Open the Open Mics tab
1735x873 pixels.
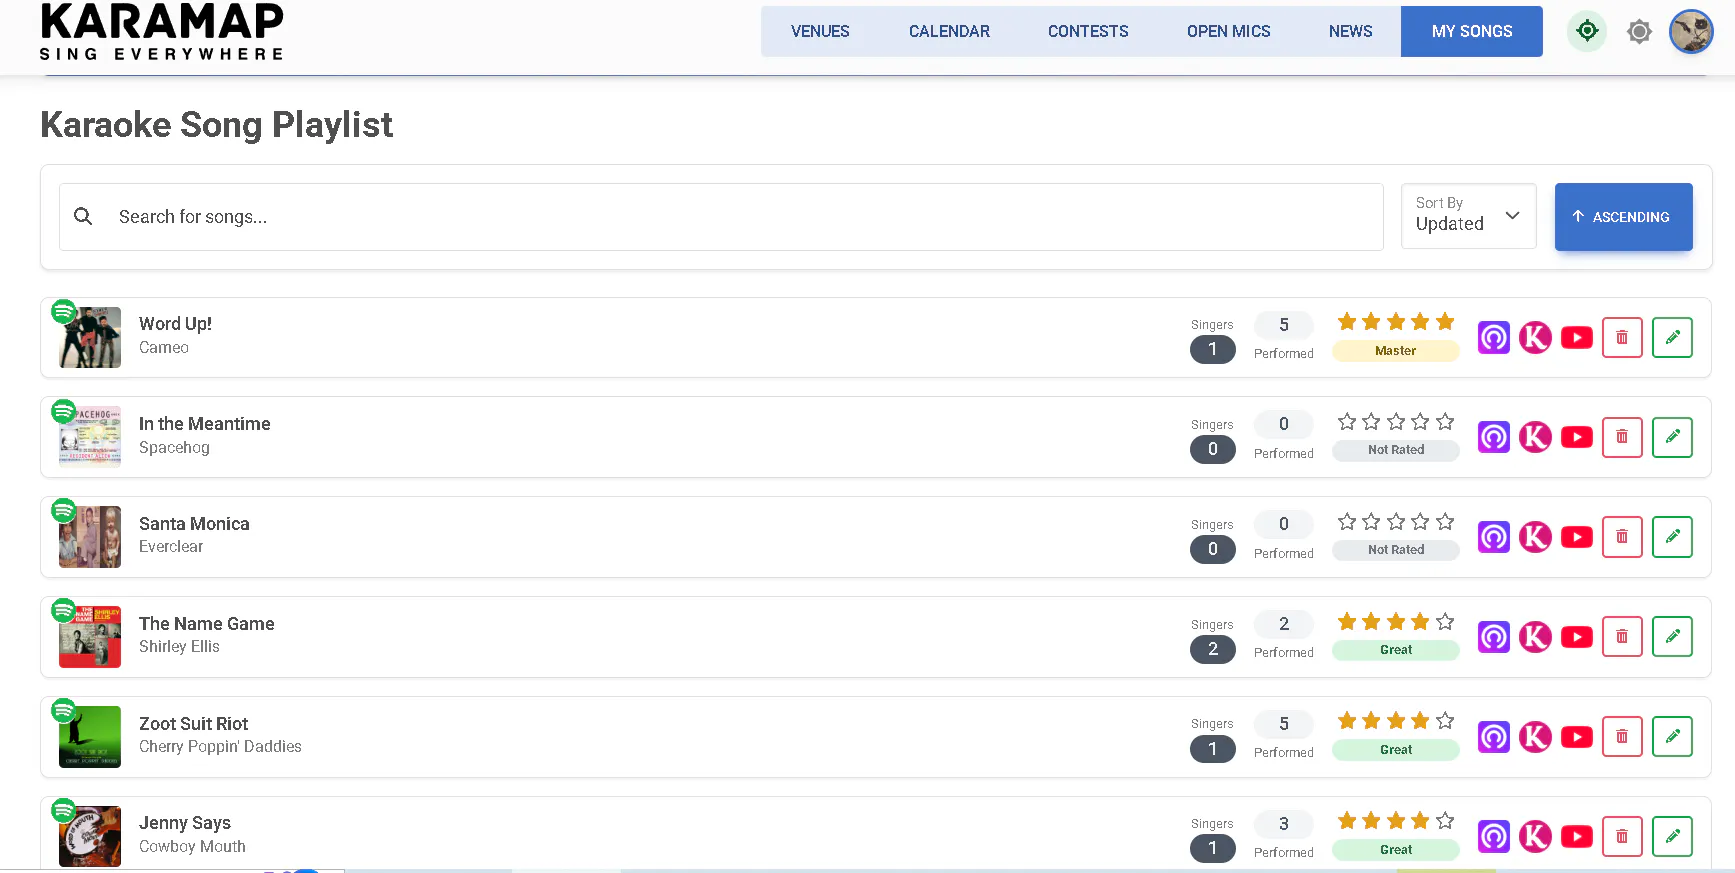point(1228,31)
